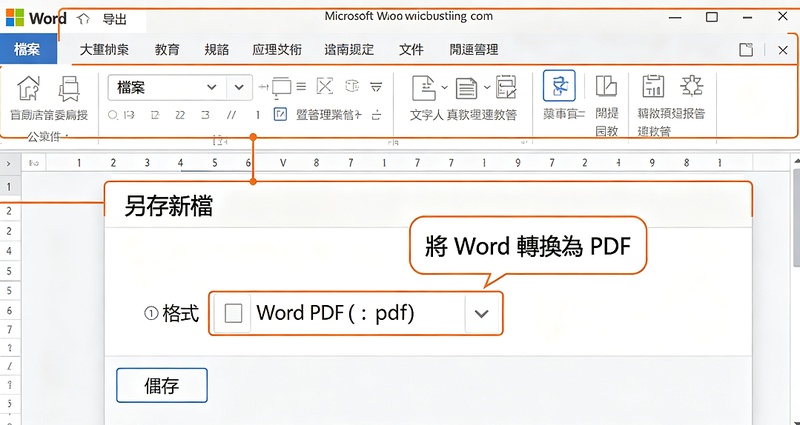The height and width of the screenshot is (425, 800).
Task: Toggle the blue checkbox icon before 暨管理業
Action: (x=280, y=115)
